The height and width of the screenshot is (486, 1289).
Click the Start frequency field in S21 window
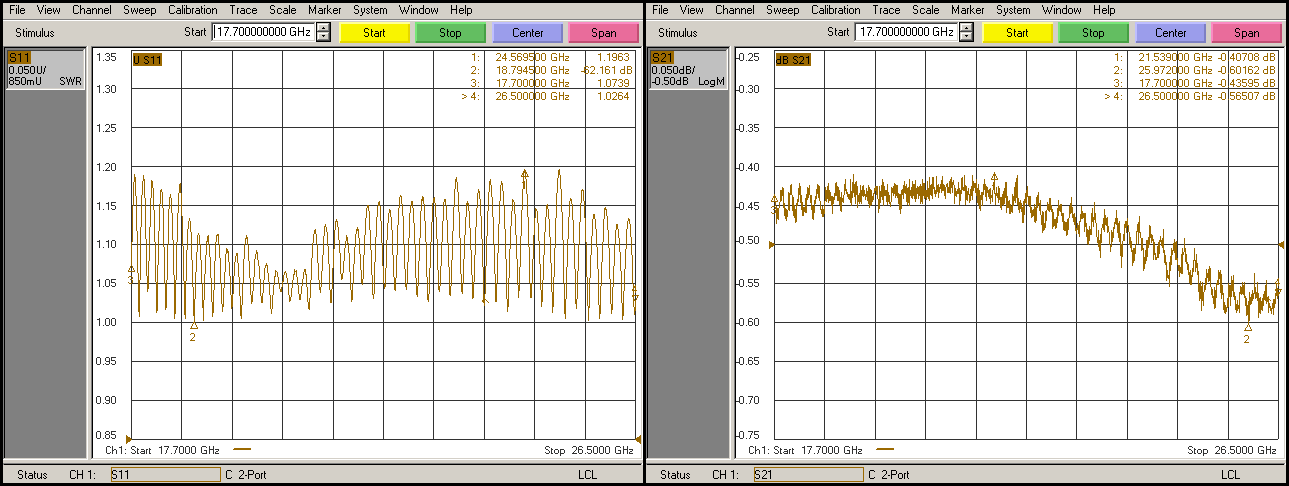coord(904,32)
